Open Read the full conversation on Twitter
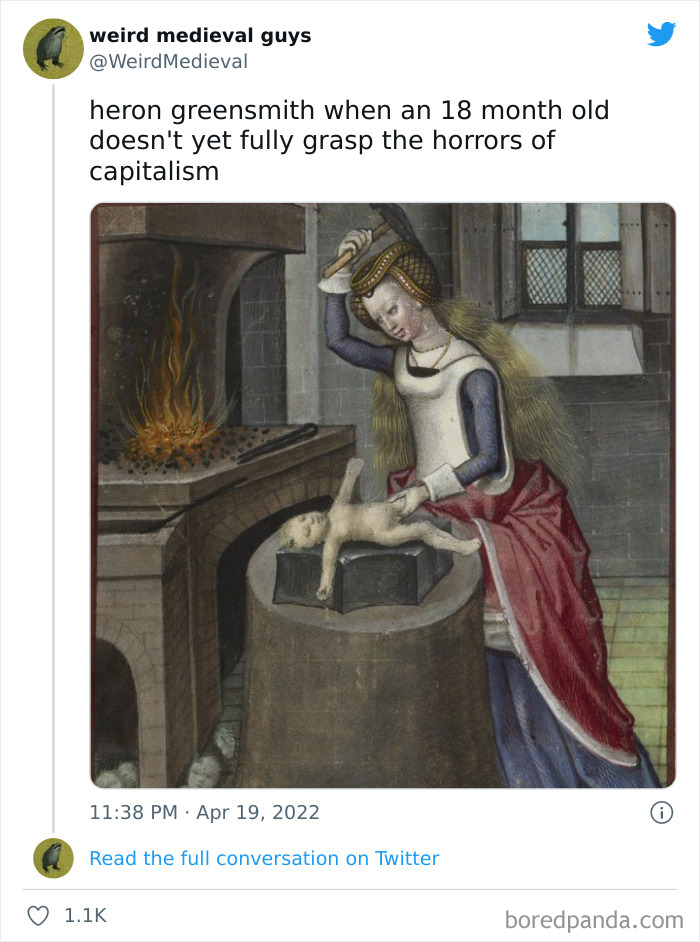Screen dimensions: 700x942 click(x=264, y=858)
